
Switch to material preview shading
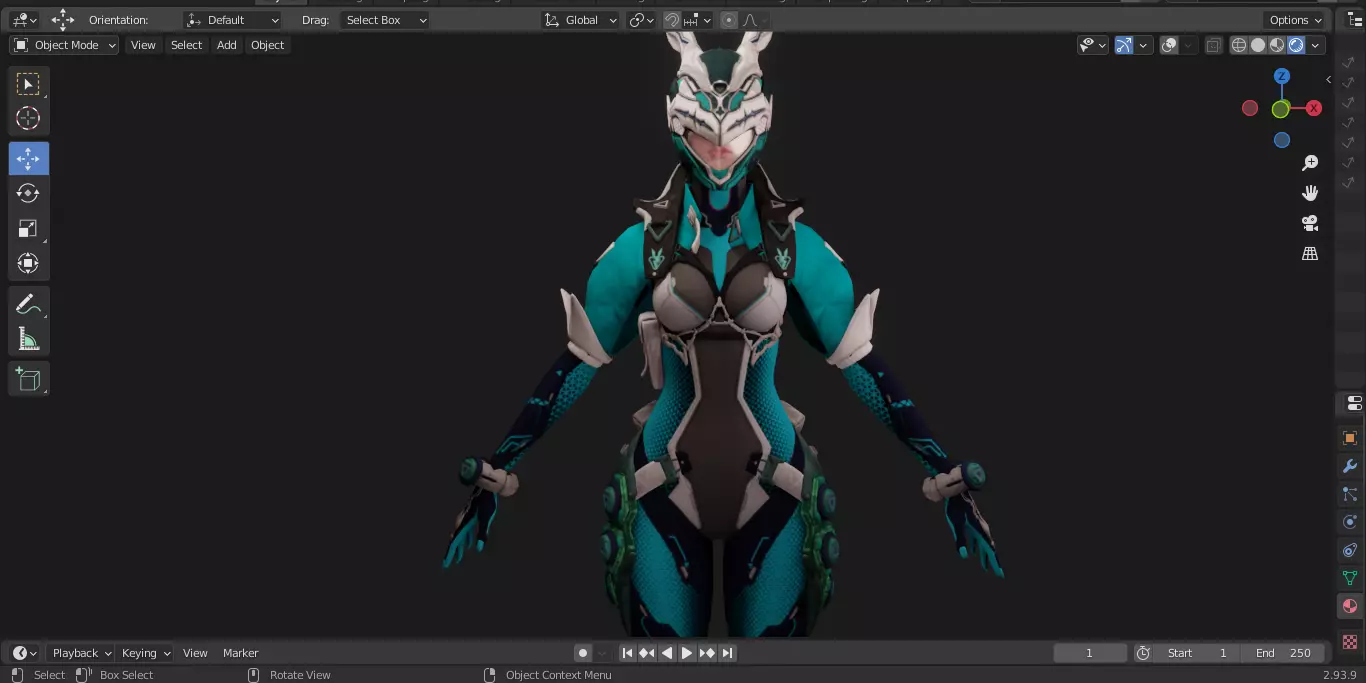[x=1277, y=45]
